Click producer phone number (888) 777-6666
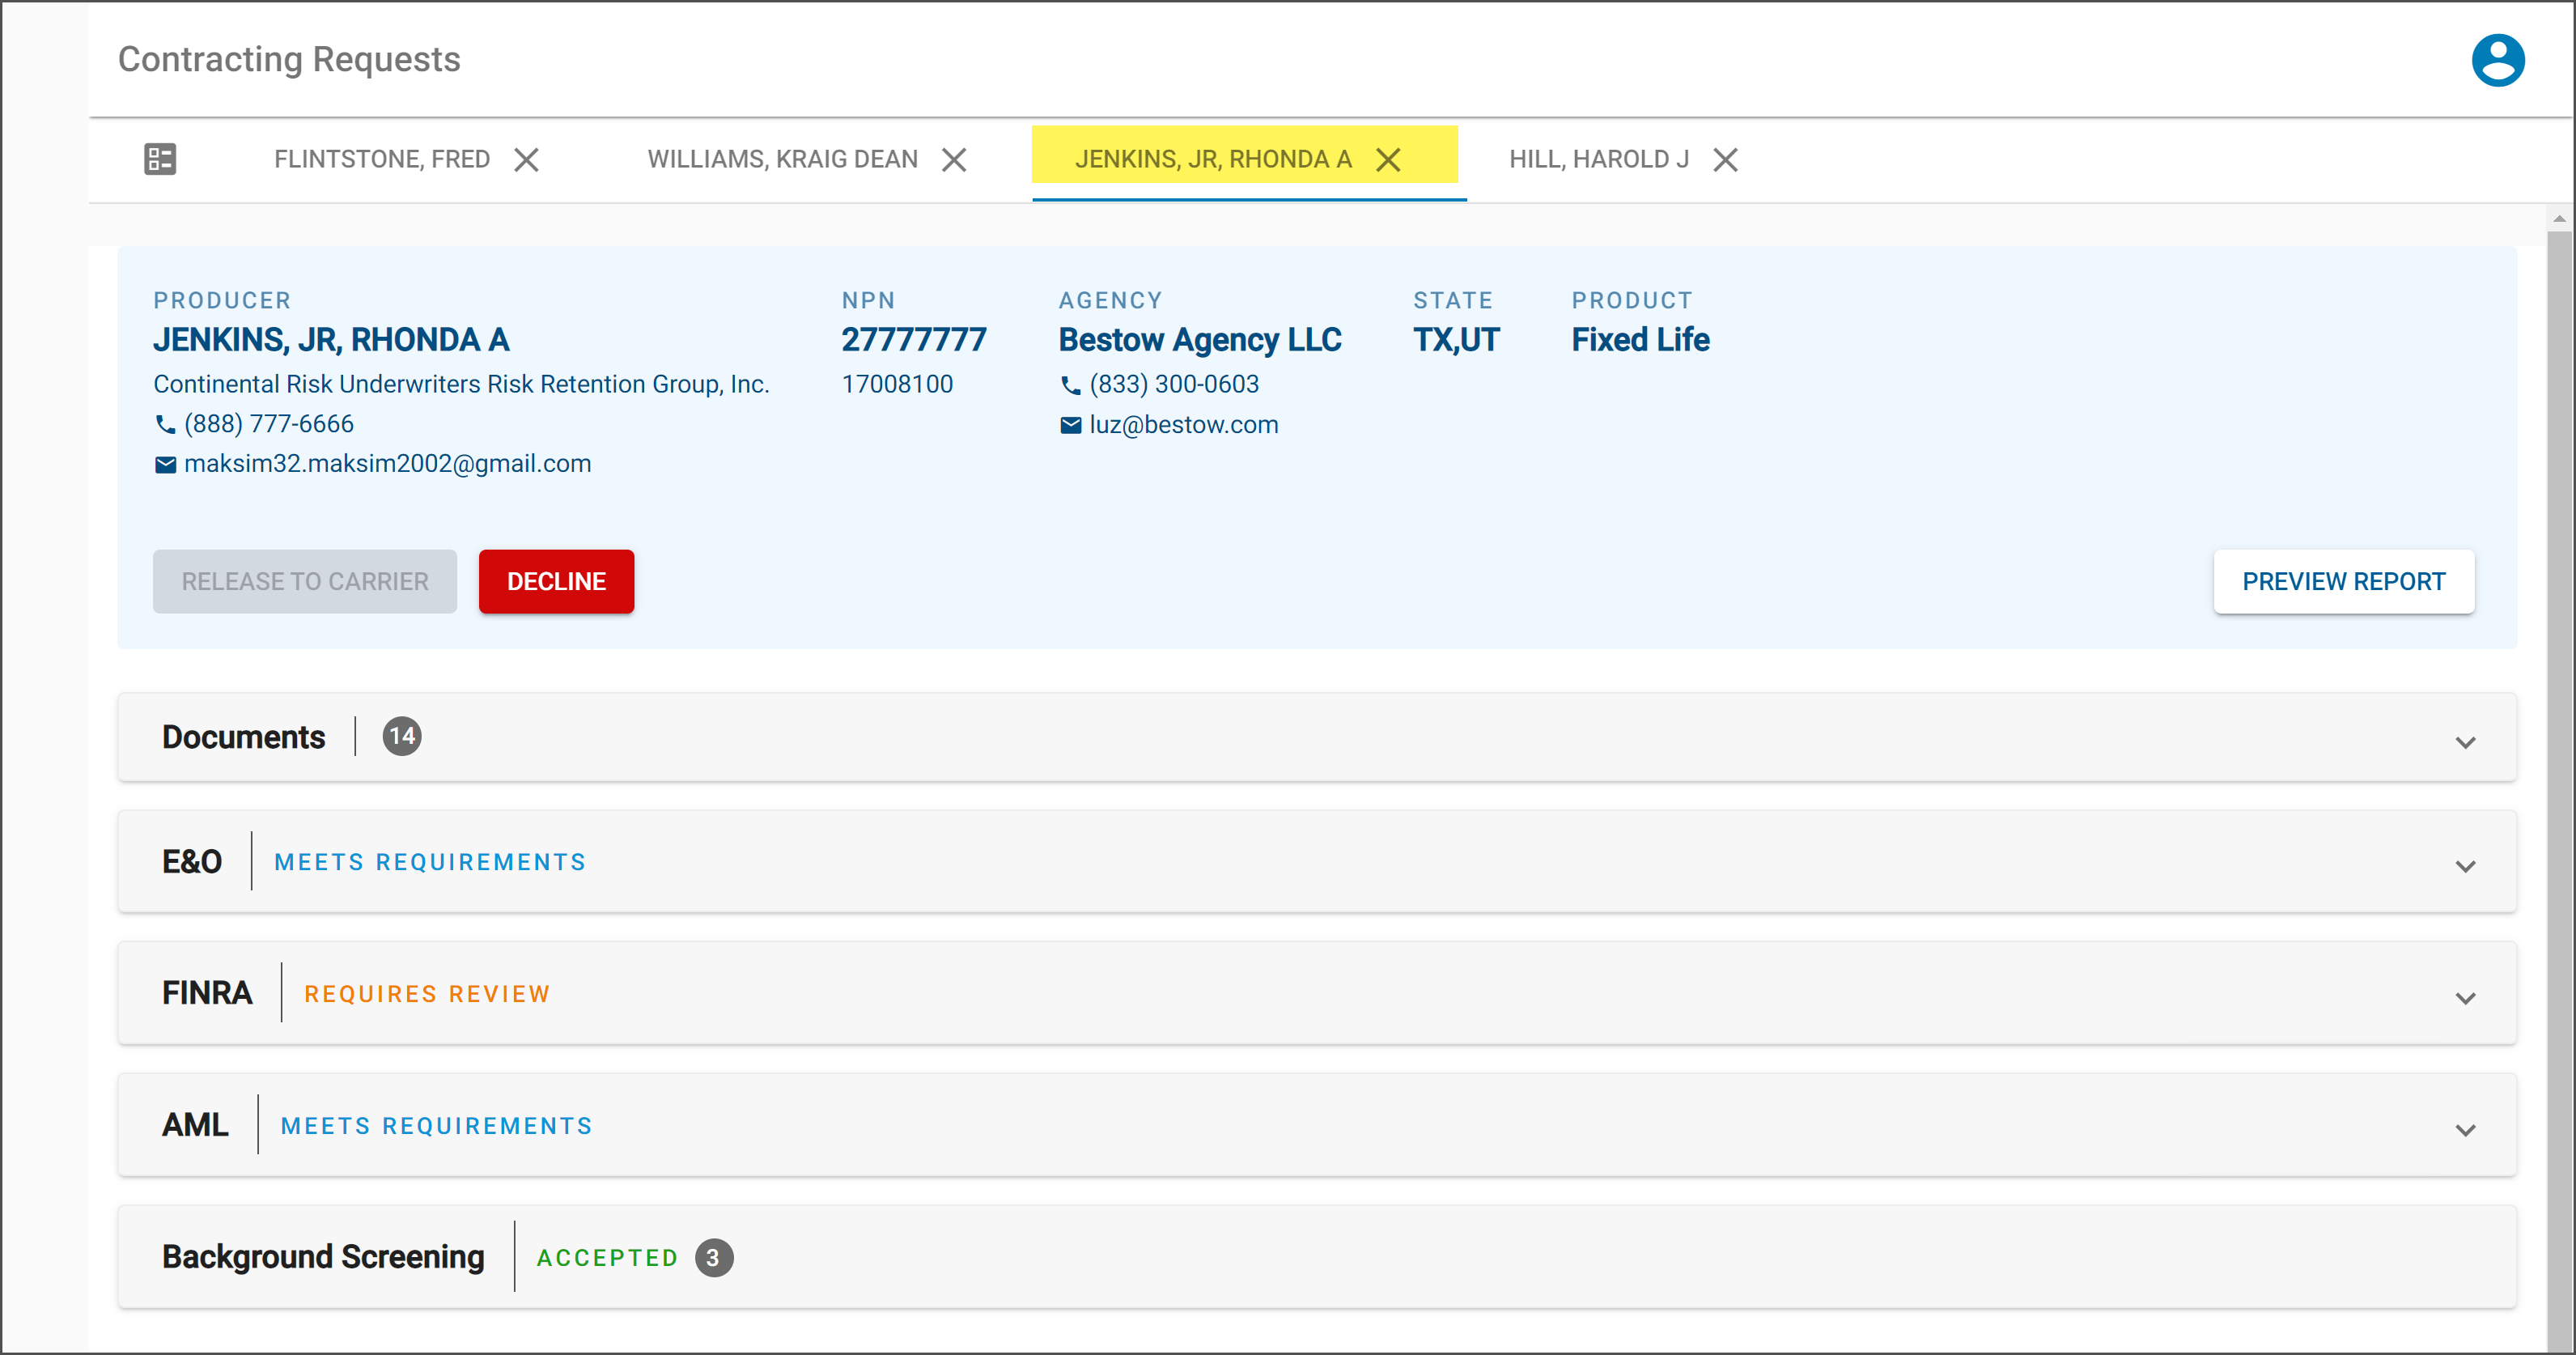The width and height of the screenshot is (2576, 1355). pos(269,424)
